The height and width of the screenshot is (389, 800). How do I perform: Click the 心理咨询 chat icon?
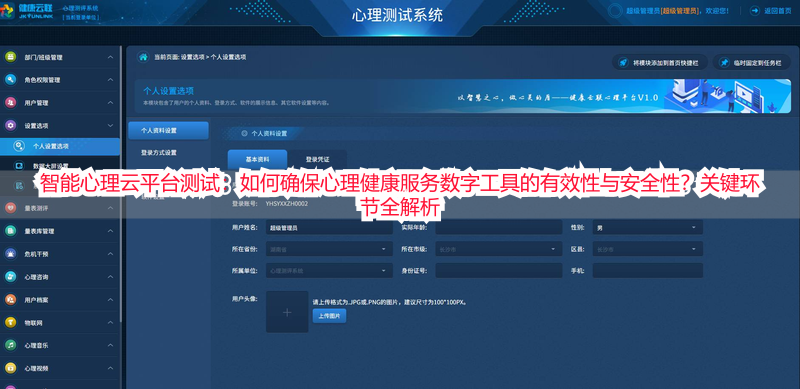click(10, 277)
